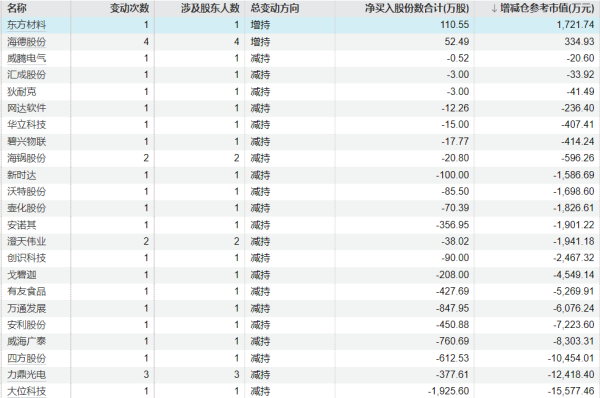
Task: Select the -596.26 market value cell
Action: (x=578, y=158)
